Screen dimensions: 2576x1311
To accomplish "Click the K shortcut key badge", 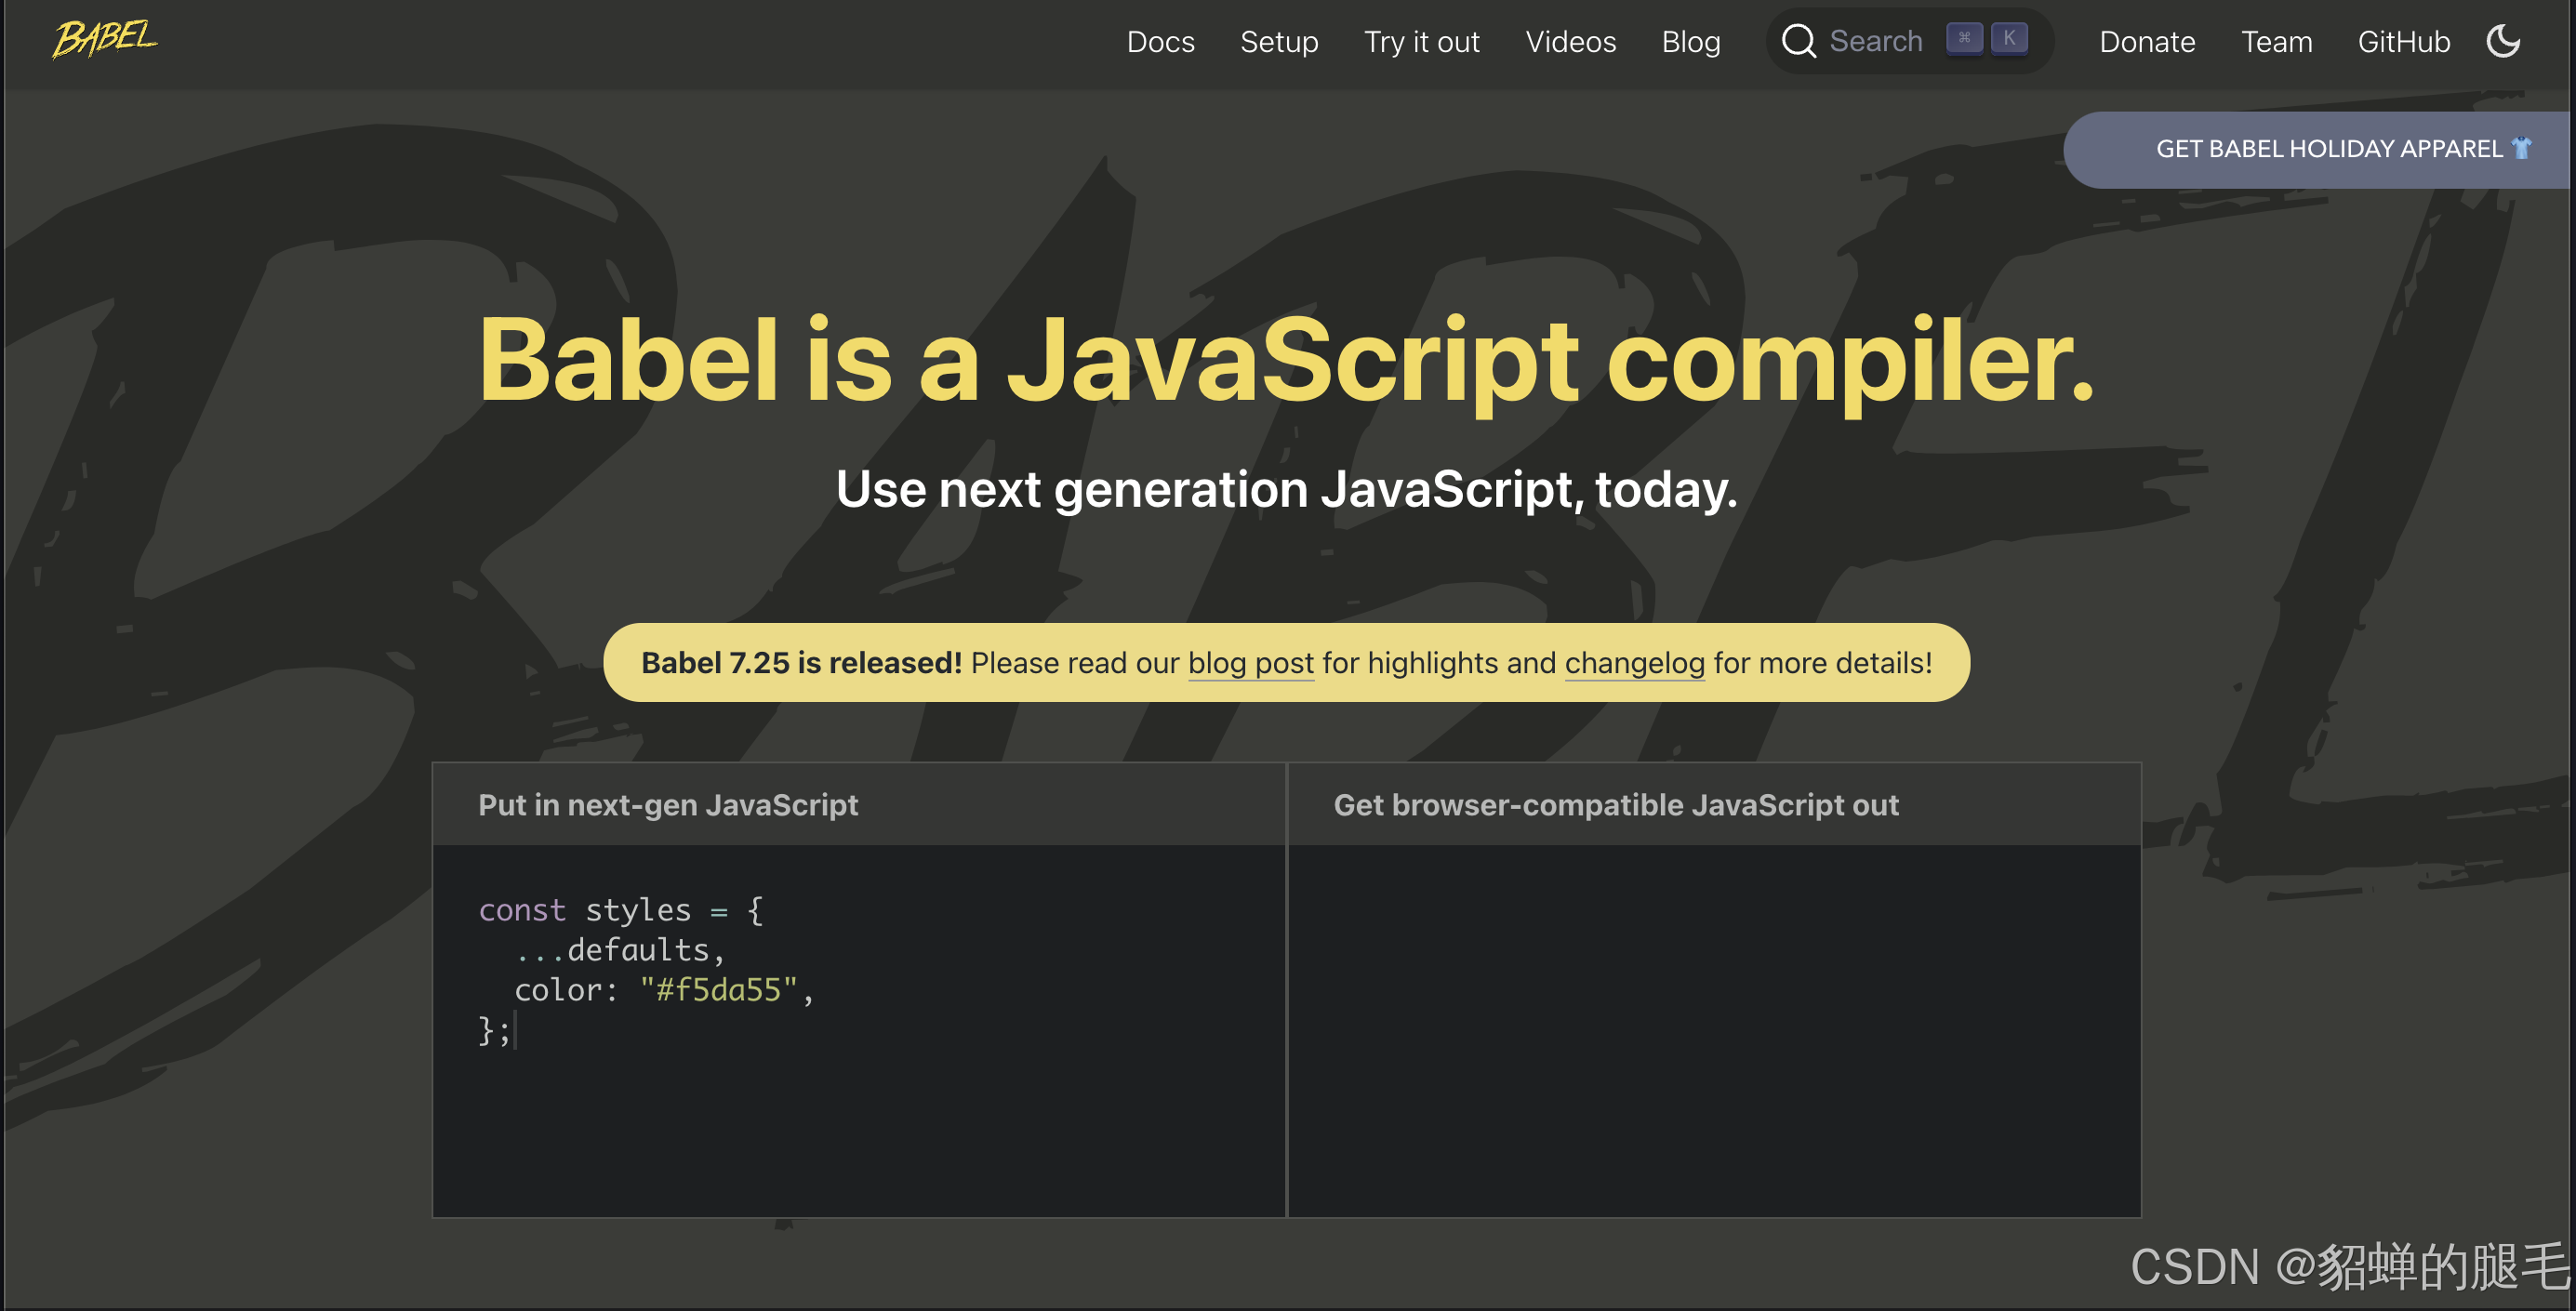I will [2008, 38].
